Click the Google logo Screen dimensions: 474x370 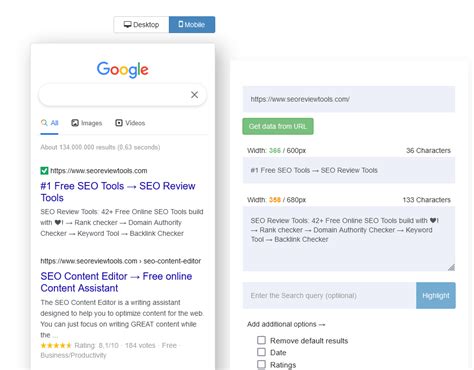tap(123, 69)
